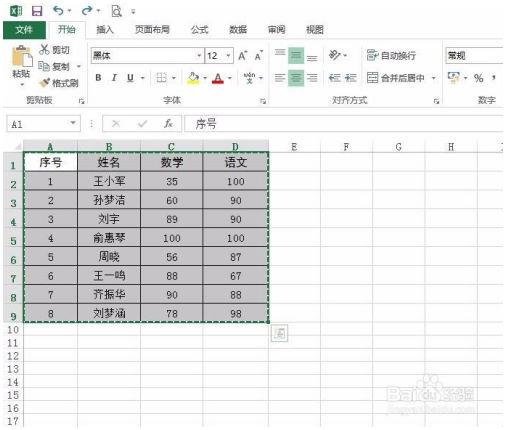Open the font name dropdown
Screen dimensions: 506x430
point(199,55)
